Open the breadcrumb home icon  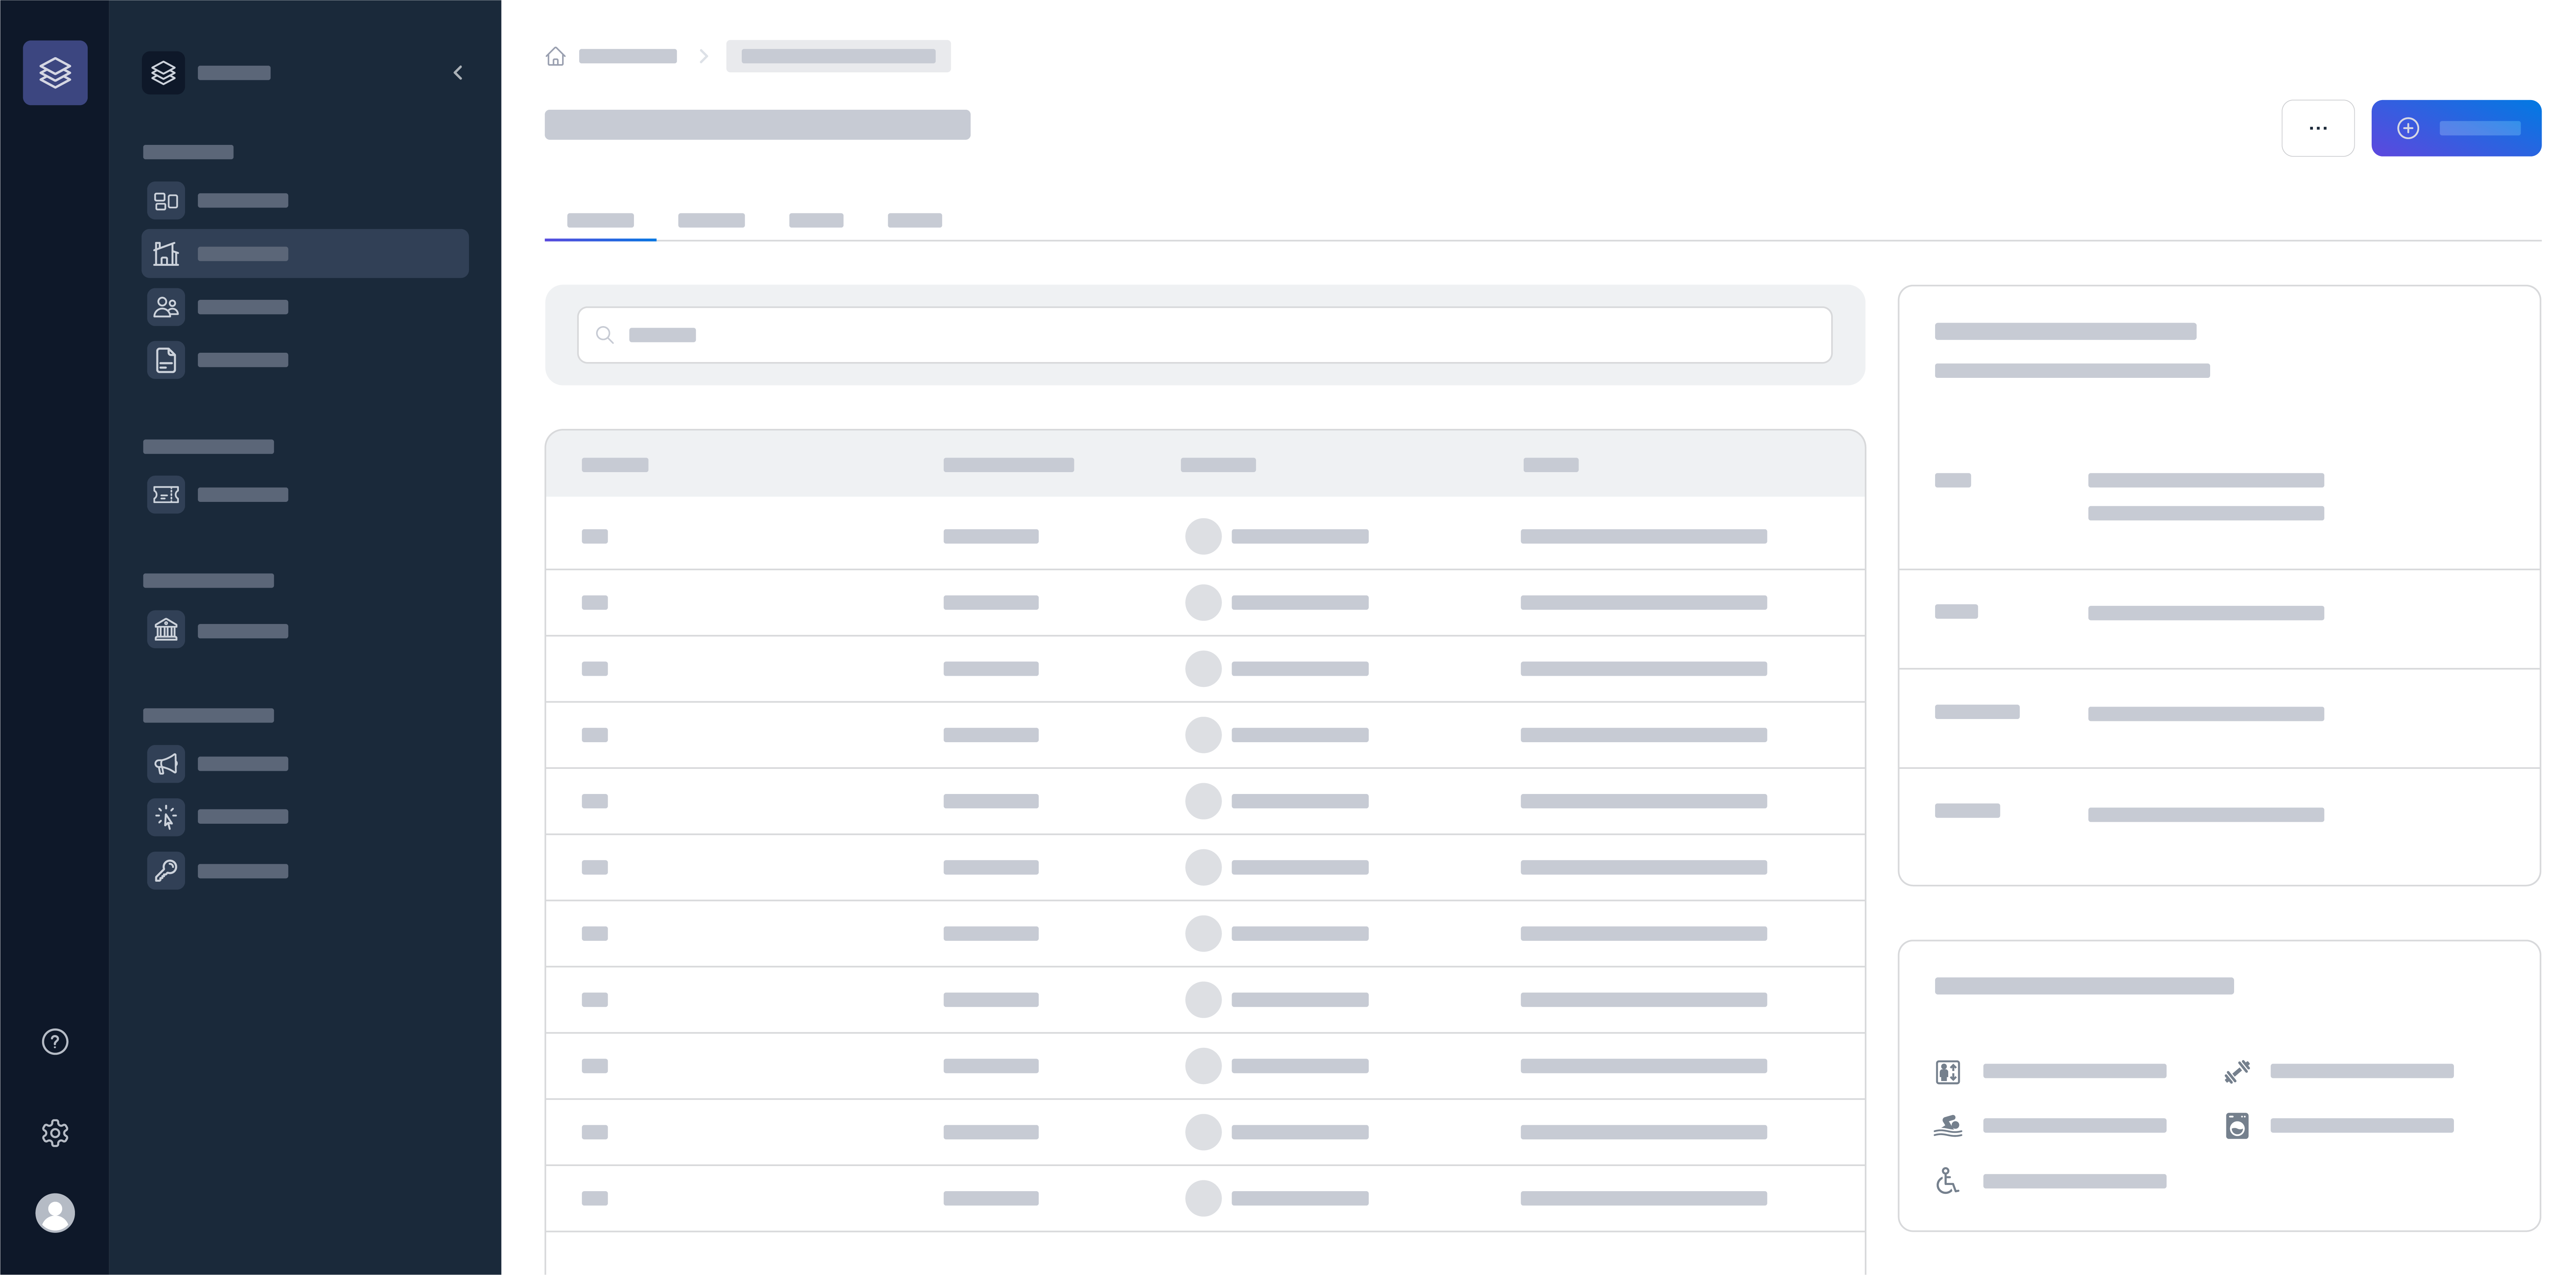point(556,56)
